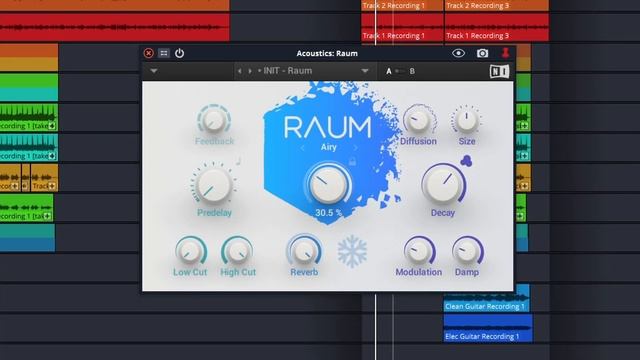This screenshot has height=360, width=640.
Task: Pin the Raum plugin window
Action: pyautogui.click(x=505, y=53)
